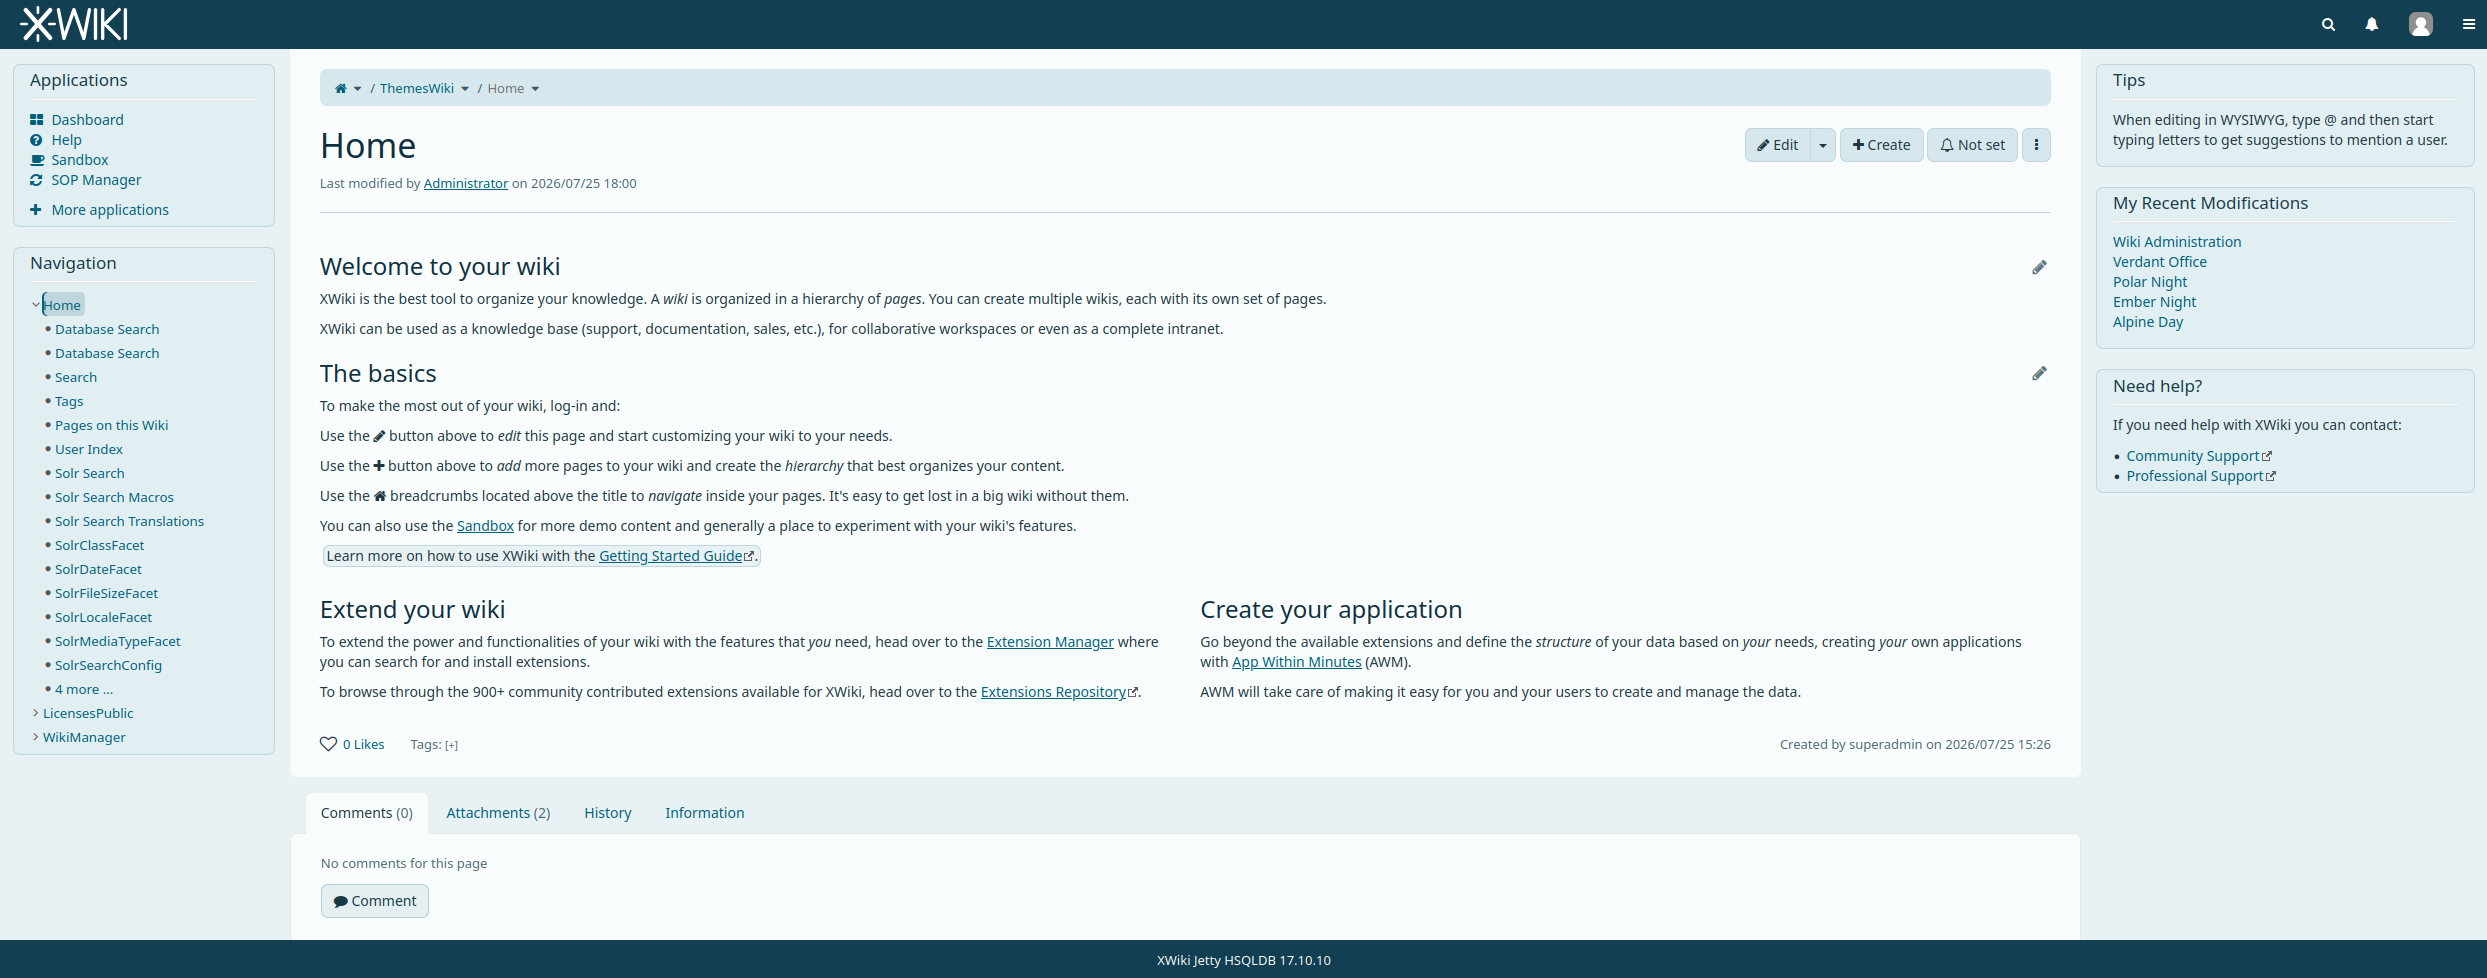
Task: Edit the Welcome to your wiki section pencil
Action: pos(2039,267)
